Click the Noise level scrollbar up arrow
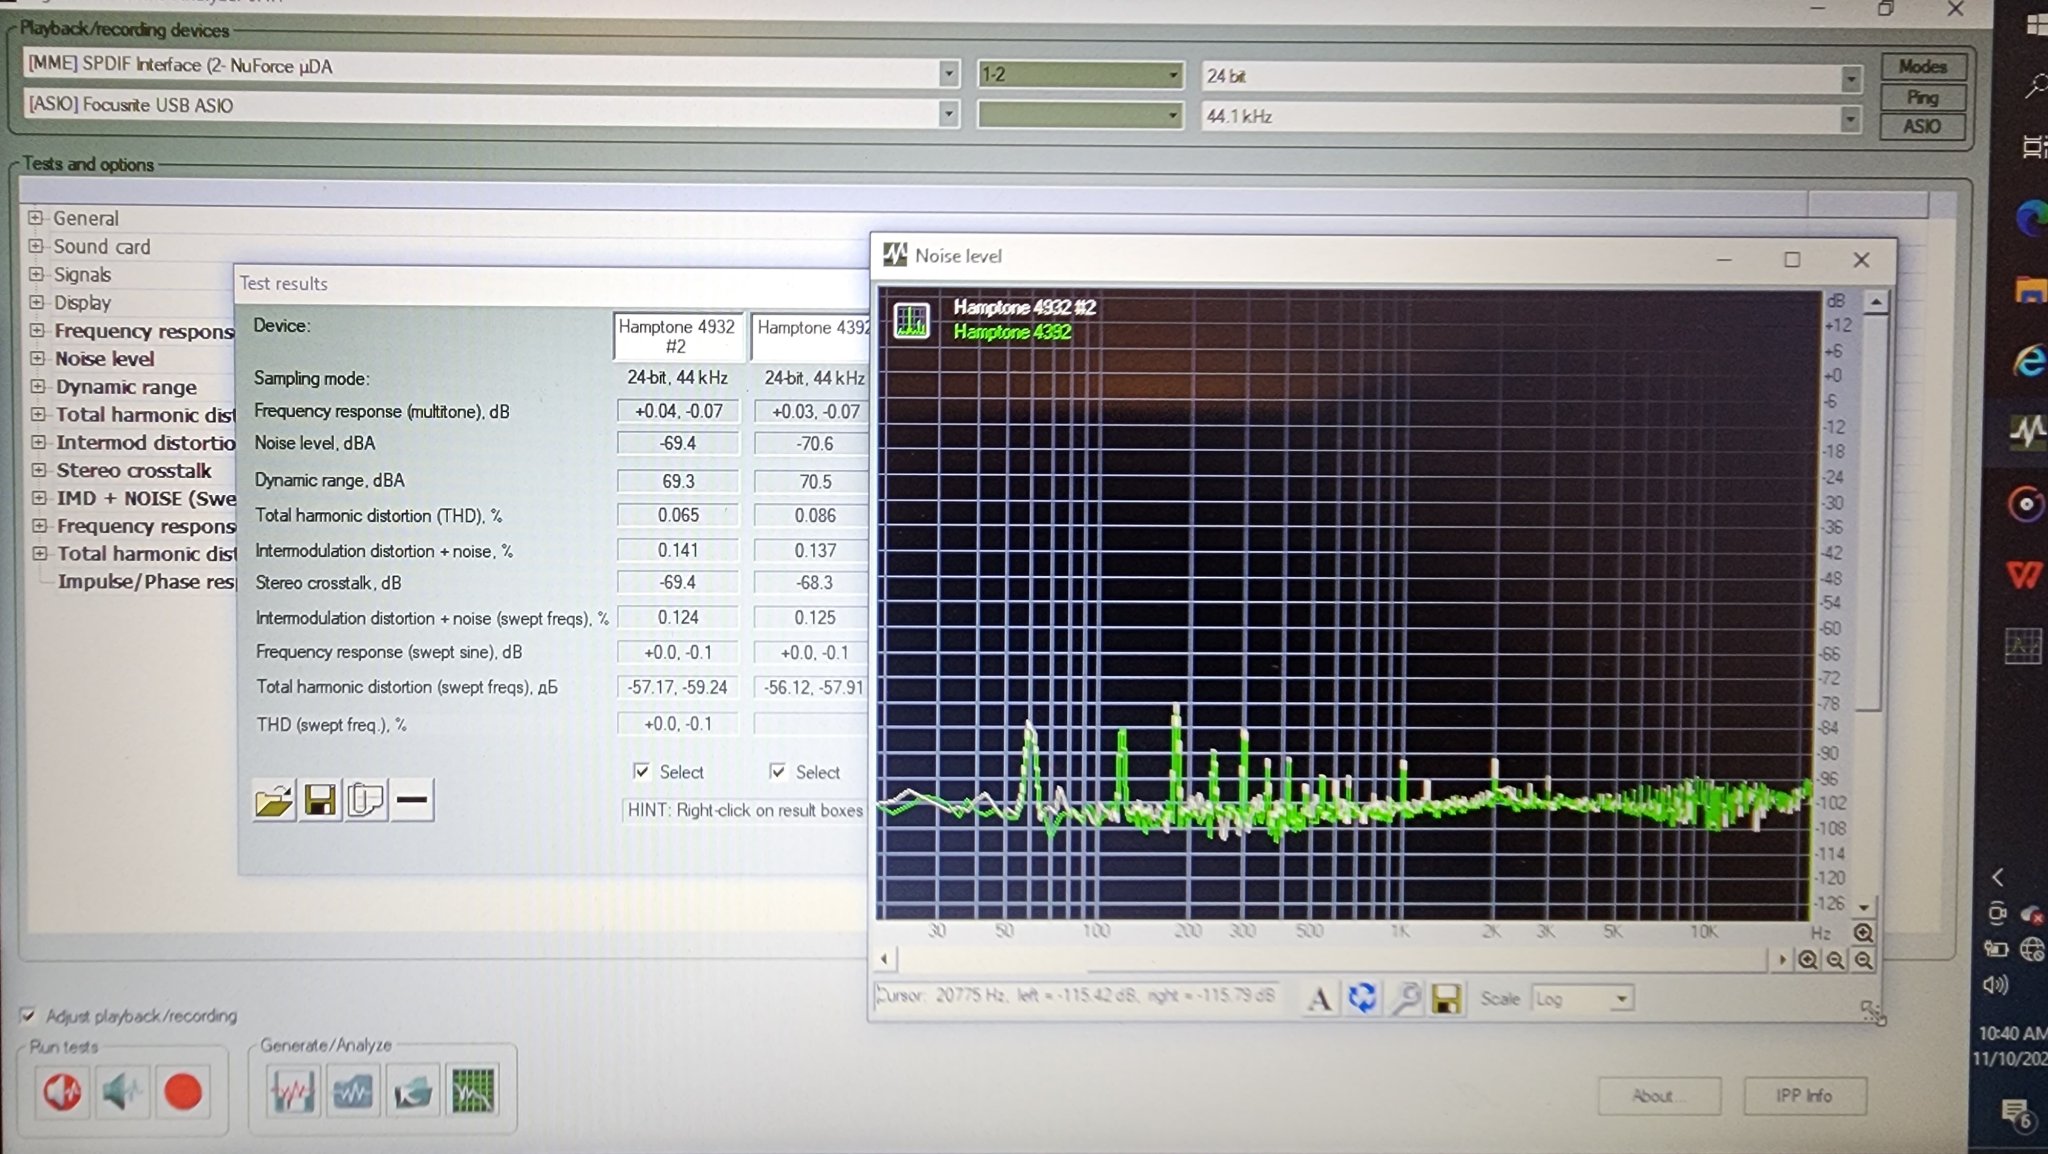The height and width of the screenshot is (1154, 2048). 1876,302
